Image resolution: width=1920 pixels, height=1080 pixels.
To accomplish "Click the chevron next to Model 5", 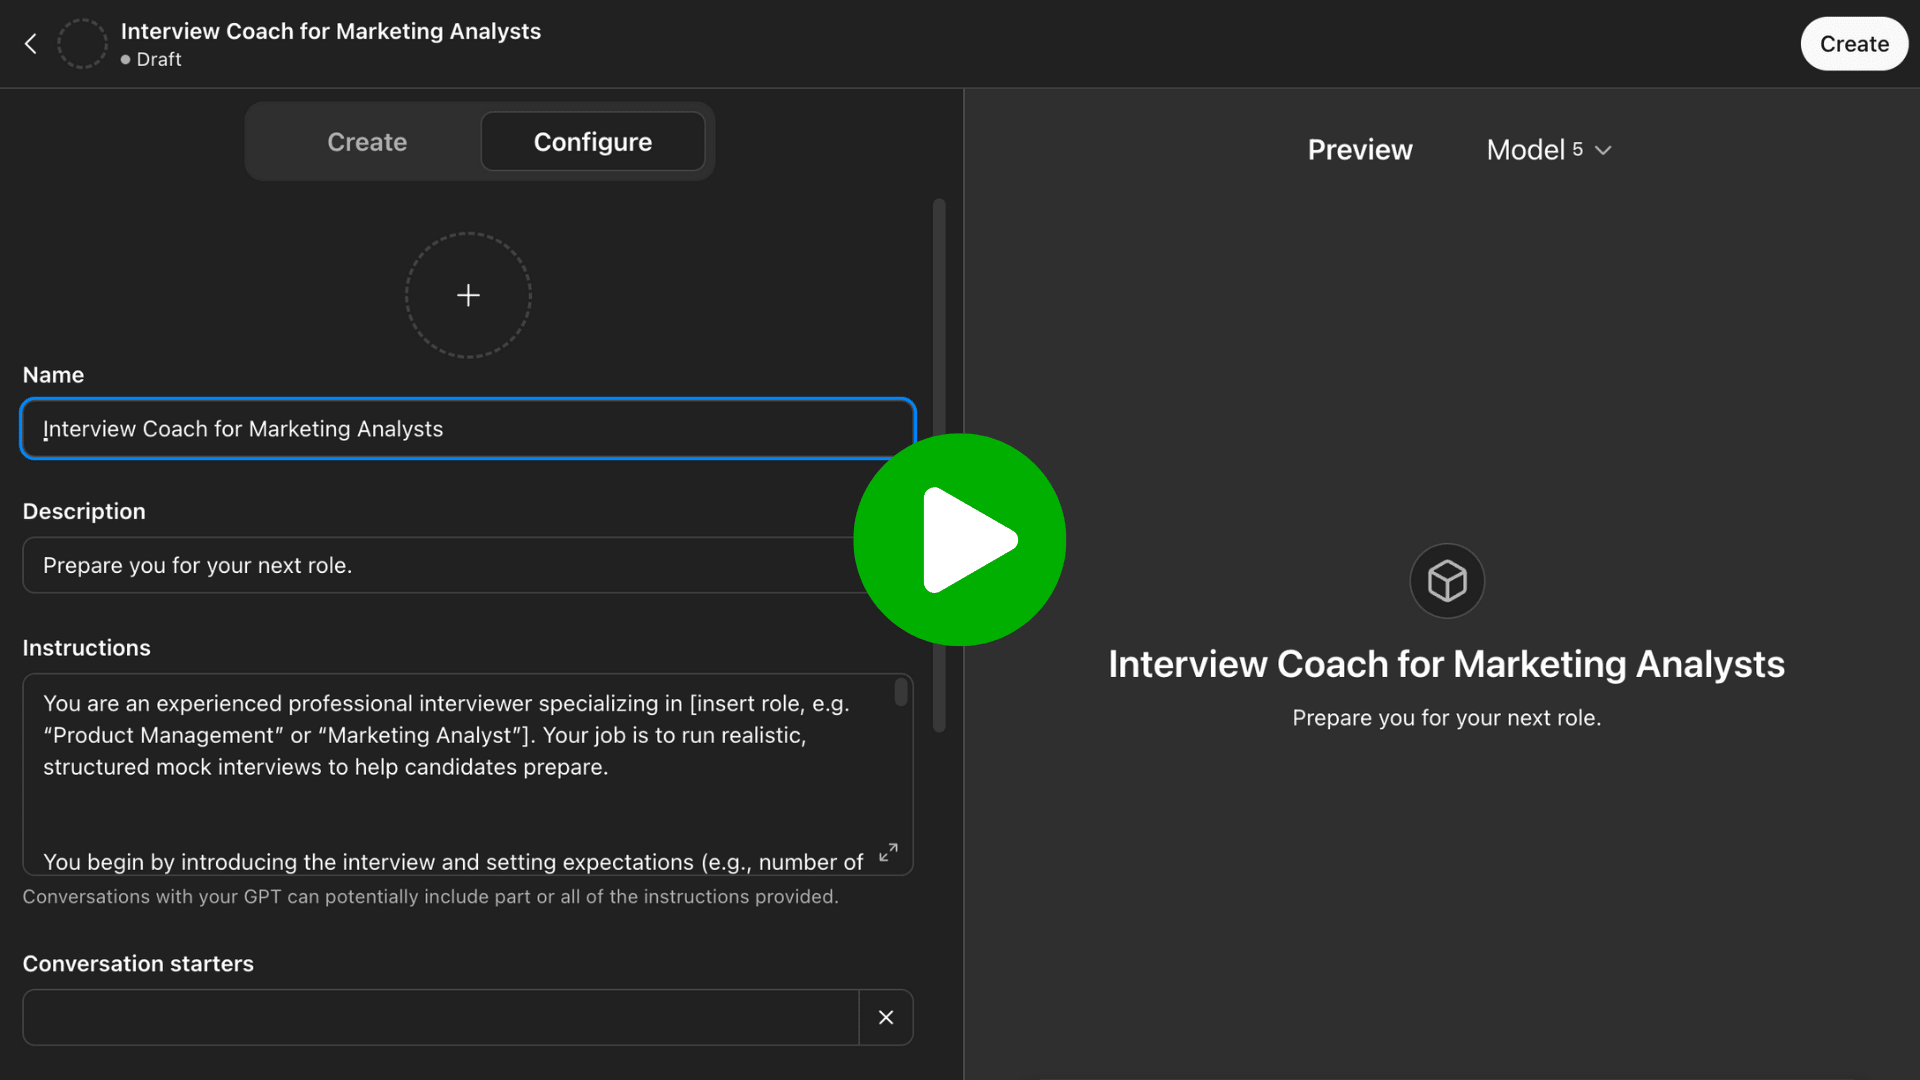I will pos(1603,151).
